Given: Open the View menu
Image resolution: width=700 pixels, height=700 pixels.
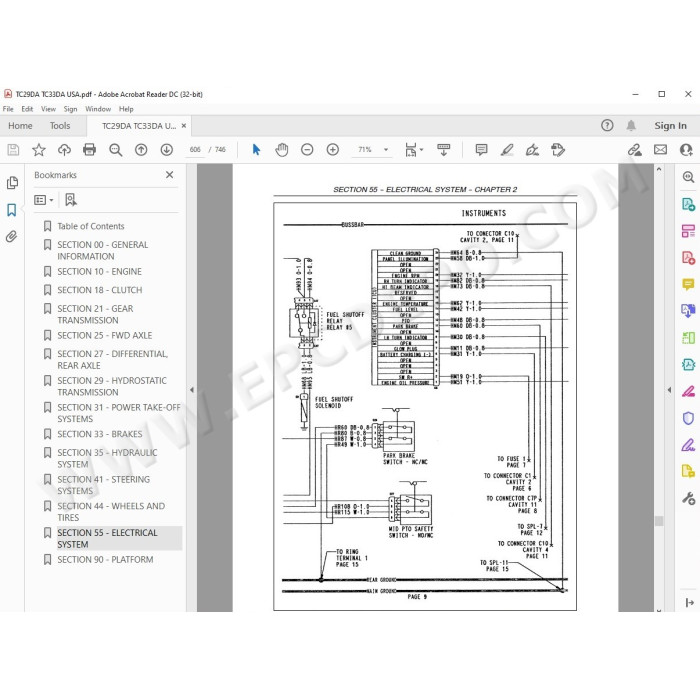Looking at the screenshot, I should (x=48, y=109).
